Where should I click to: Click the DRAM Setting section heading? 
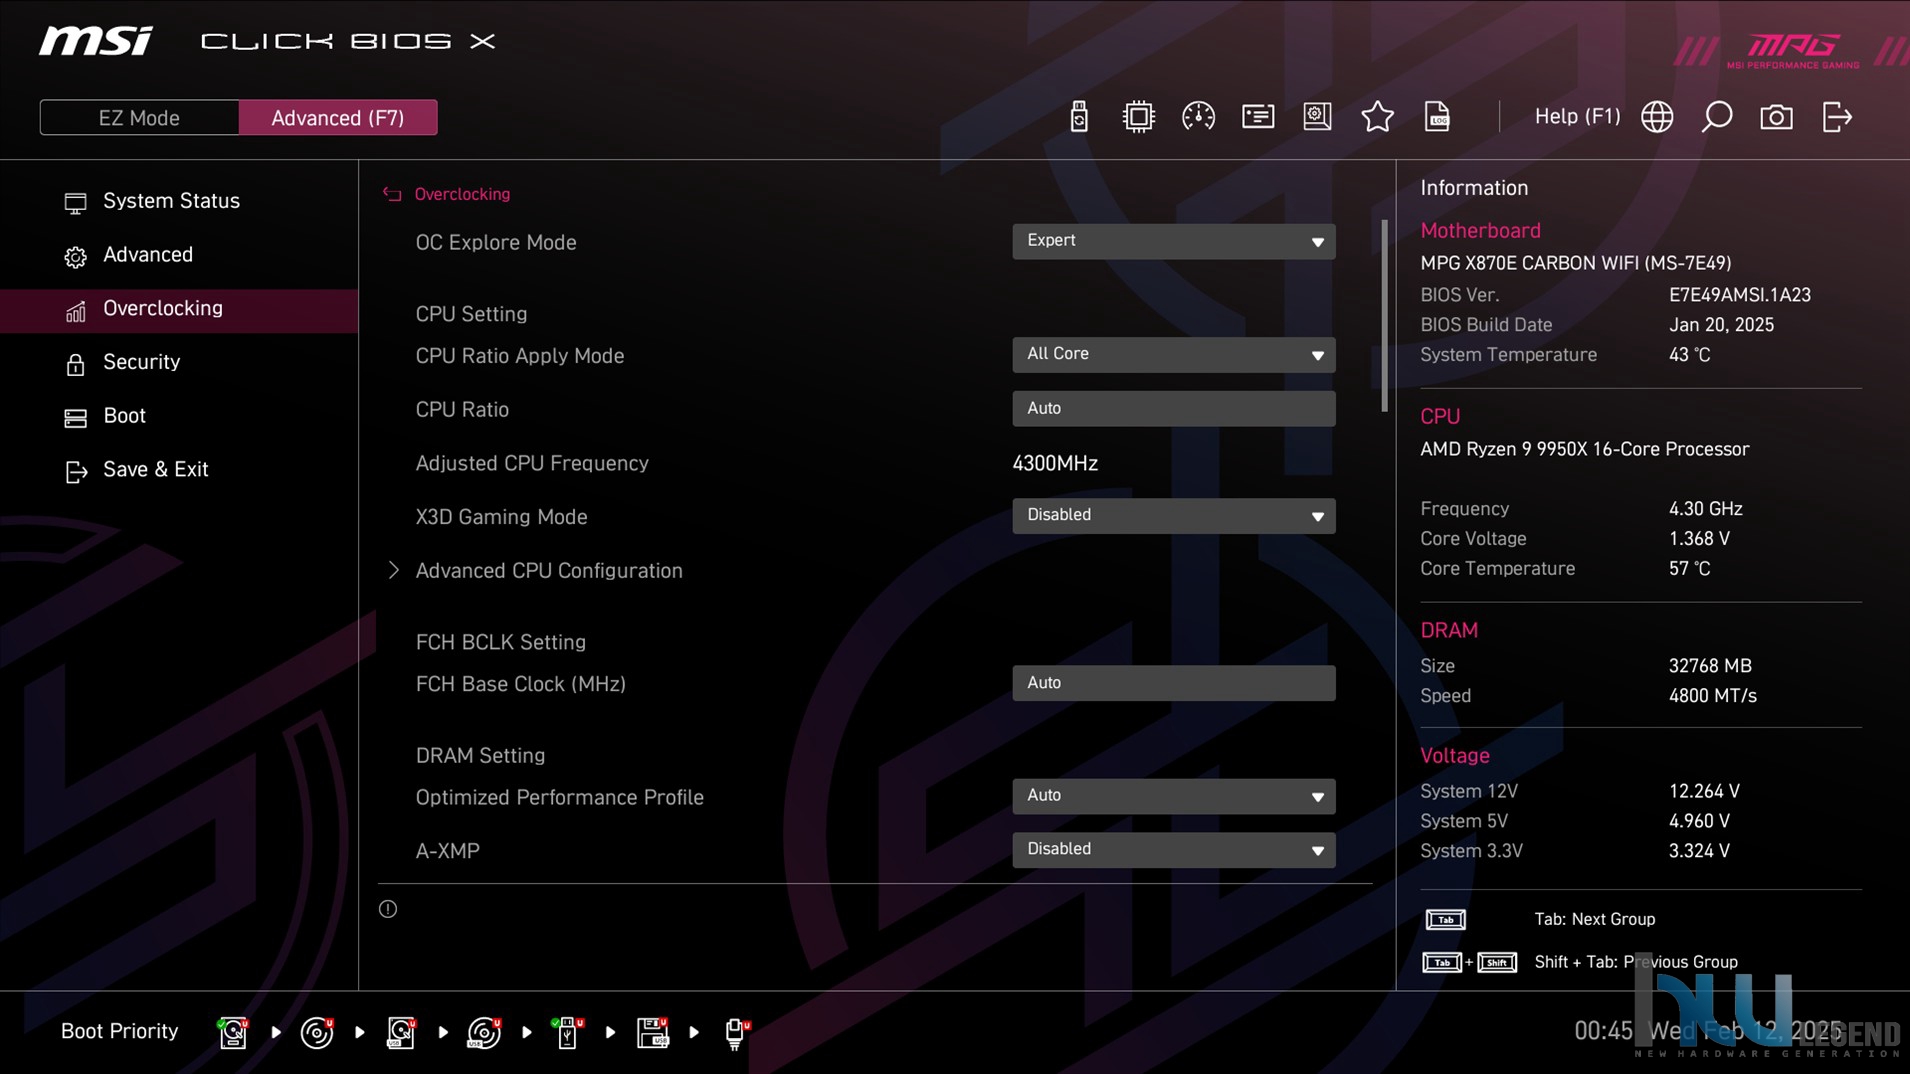[x=480, y=756]
